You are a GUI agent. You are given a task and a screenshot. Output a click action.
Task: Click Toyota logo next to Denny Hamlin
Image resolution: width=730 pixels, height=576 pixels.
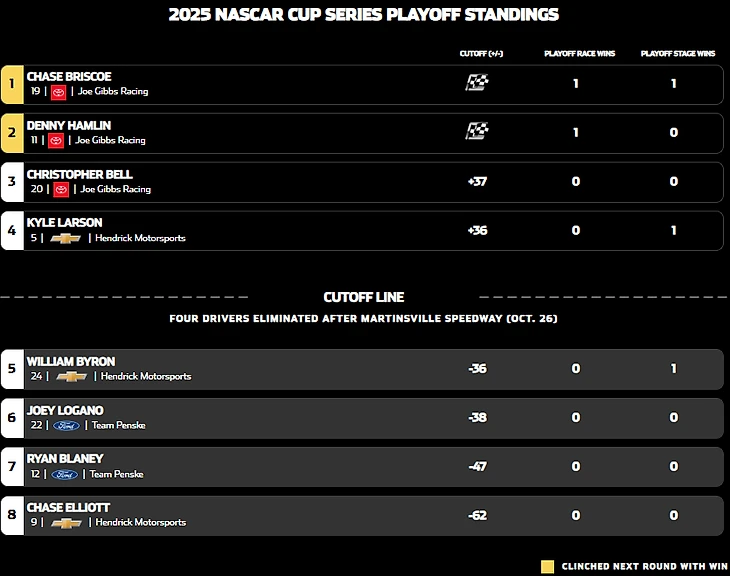56,141
